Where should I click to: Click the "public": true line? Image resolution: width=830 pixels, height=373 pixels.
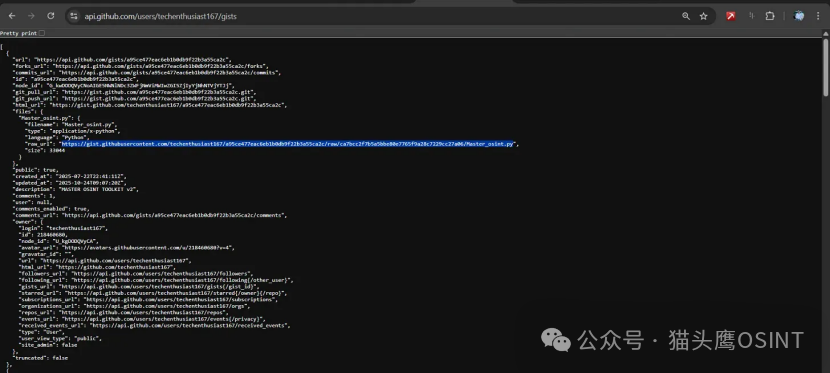[35, 170]
